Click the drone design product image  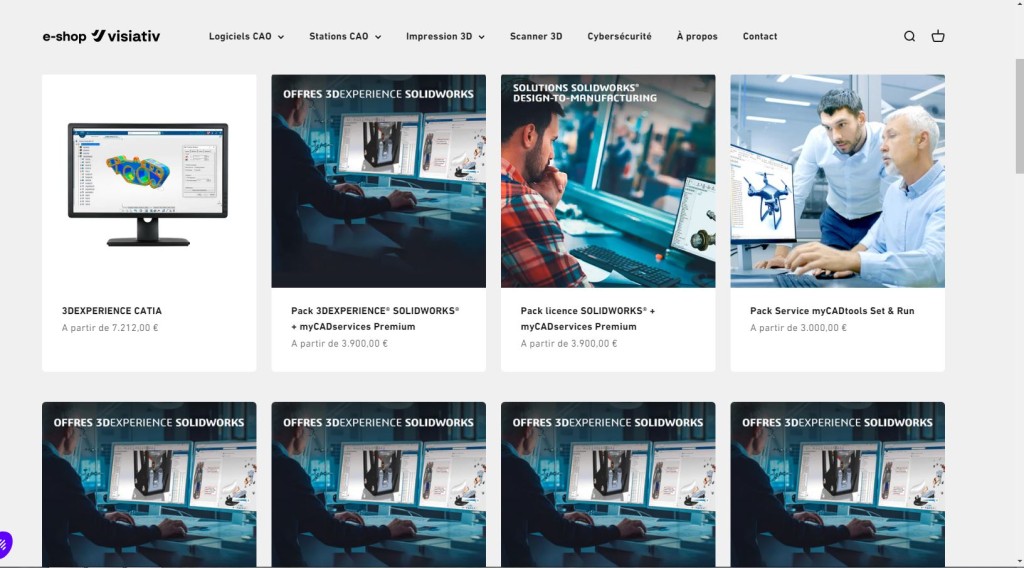point(838,181)
